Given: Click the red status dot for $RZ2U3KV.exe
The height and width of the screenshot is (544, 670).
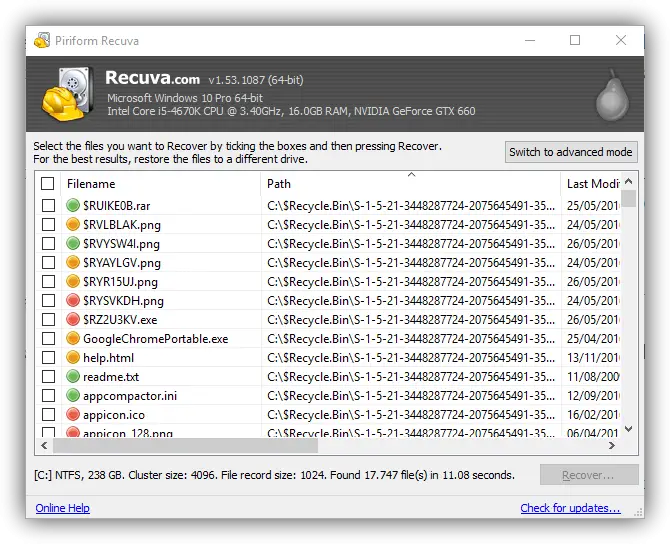Looking at the screenshot, I should tap(73, 320).
